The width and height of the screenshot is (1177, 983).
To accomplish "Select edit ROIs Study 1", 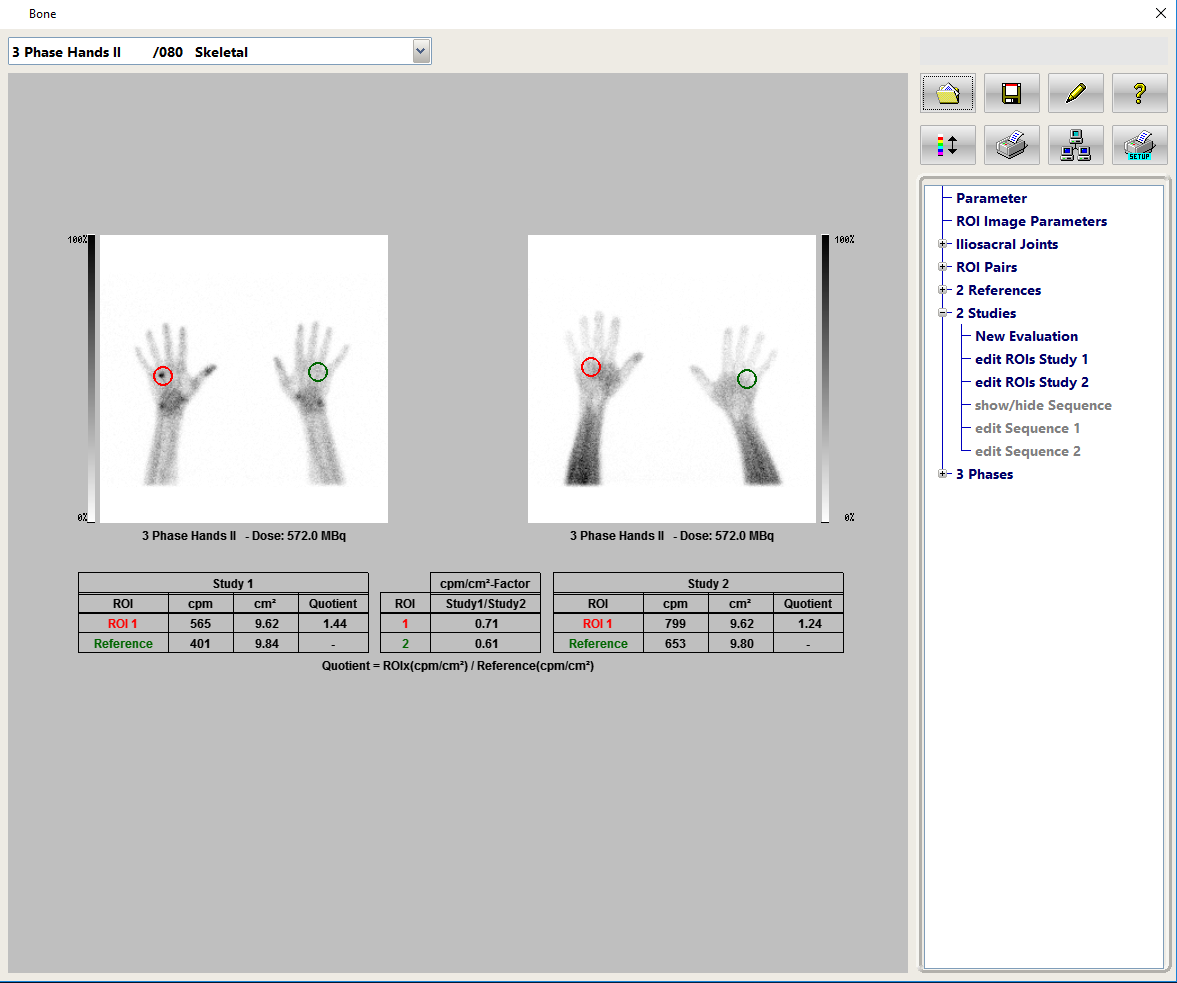I will tap(1031, 359).
